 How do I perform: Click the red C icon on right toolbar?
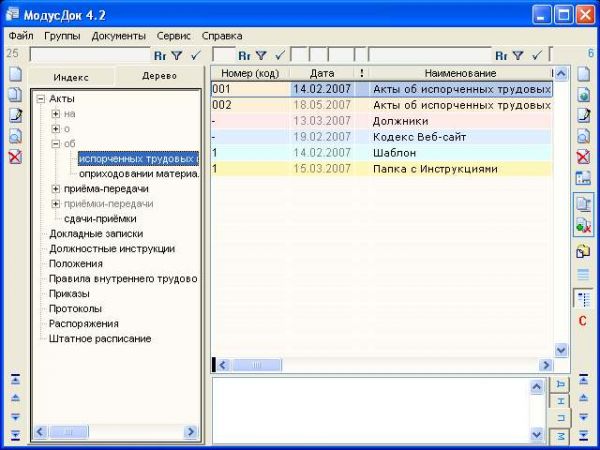pyautogui.click(x=582, y=320)
